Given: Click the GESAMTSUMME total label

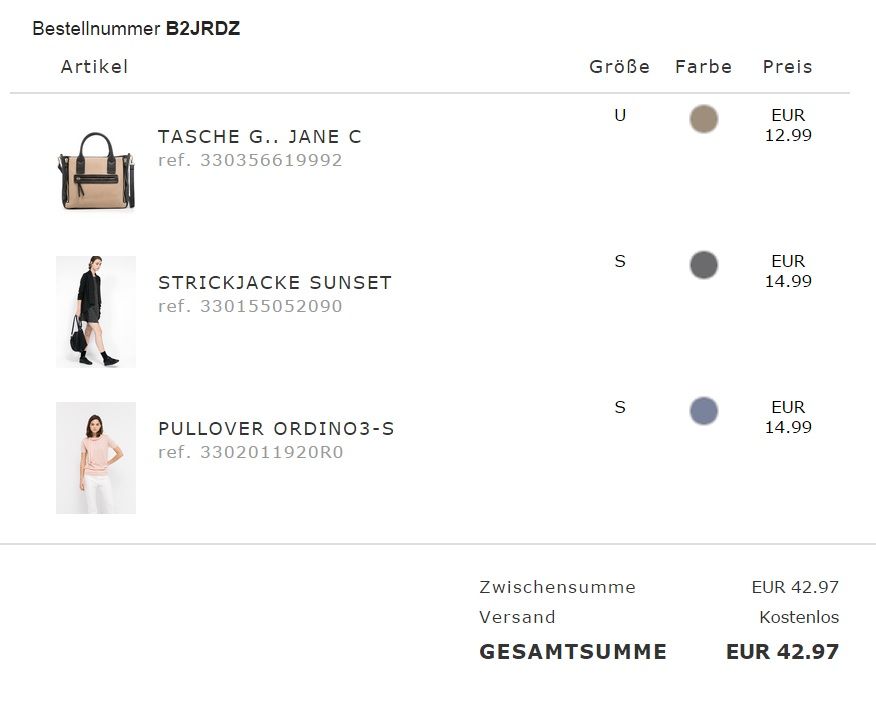Looking at the screenshot, I should click(x=573, y=652).
